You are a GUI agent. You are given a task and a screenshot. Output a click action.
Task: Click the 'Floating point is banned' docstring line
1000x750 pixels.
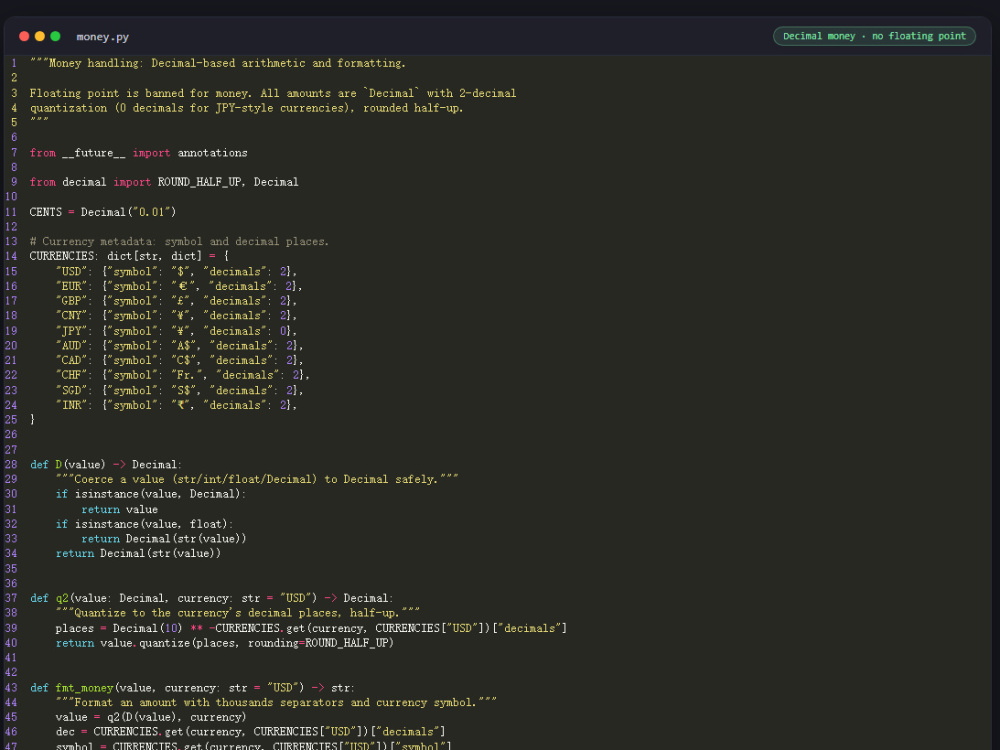pyautogui.click(x=273, y=93)
